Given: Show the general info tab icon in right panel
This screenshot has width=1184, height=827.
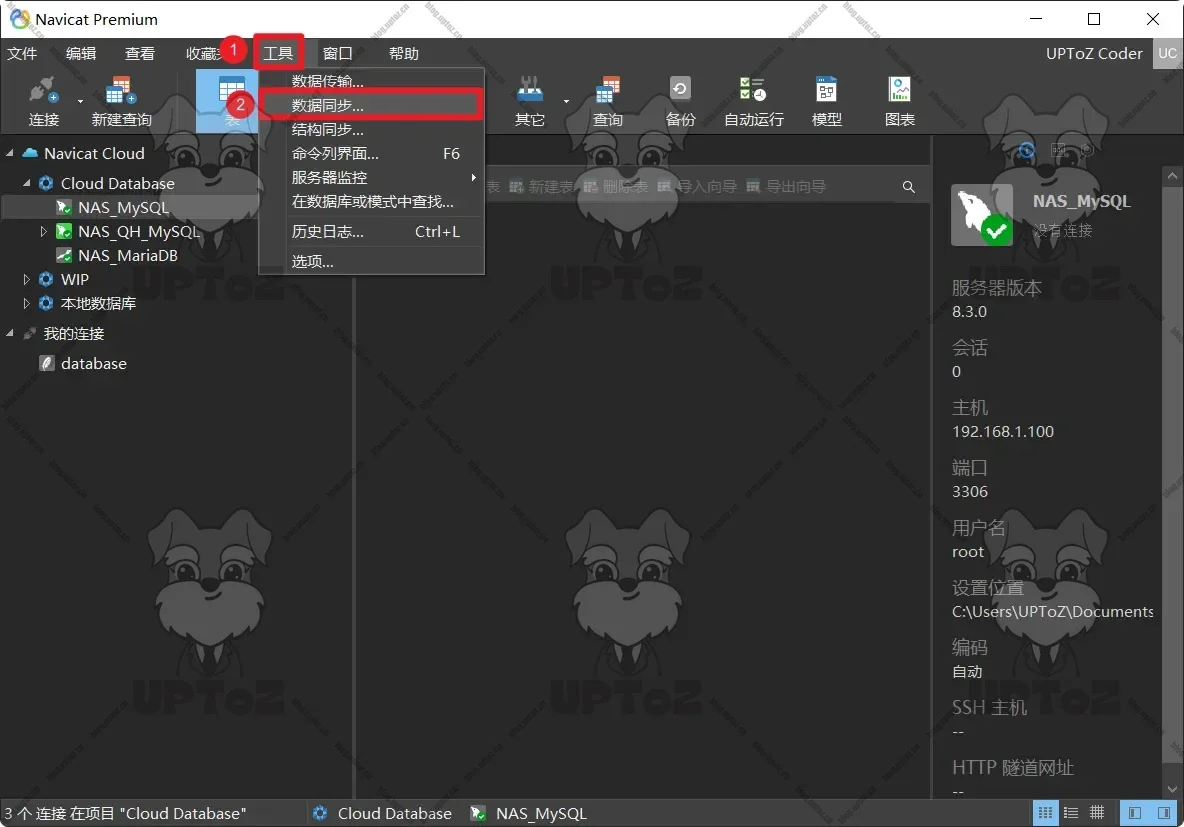Looking at the screenshot, I should click(1026, 150).
